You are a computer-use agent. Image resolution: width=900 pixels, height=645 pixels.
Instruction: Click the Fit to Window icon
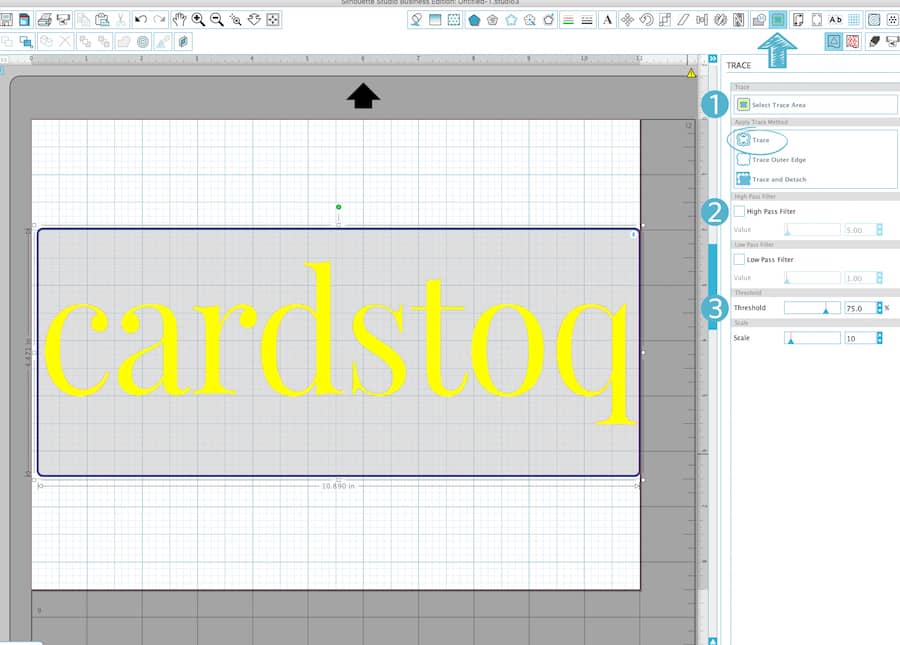[x=273, y=20]
